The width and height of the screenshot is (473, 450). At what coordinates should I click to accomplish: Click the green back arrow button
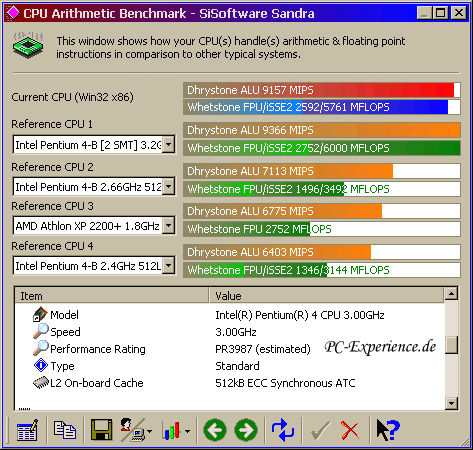coord(215,430)
